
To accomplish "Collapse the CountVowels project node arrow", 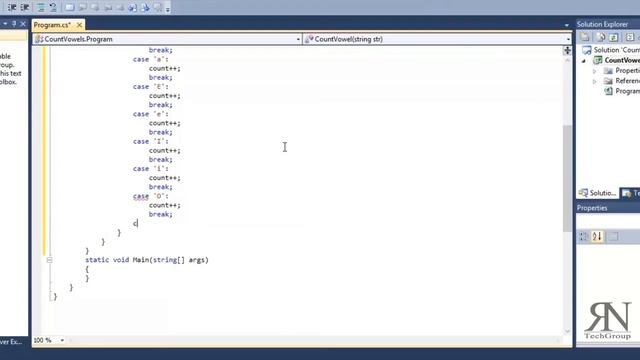I will (x=584, y=61).
